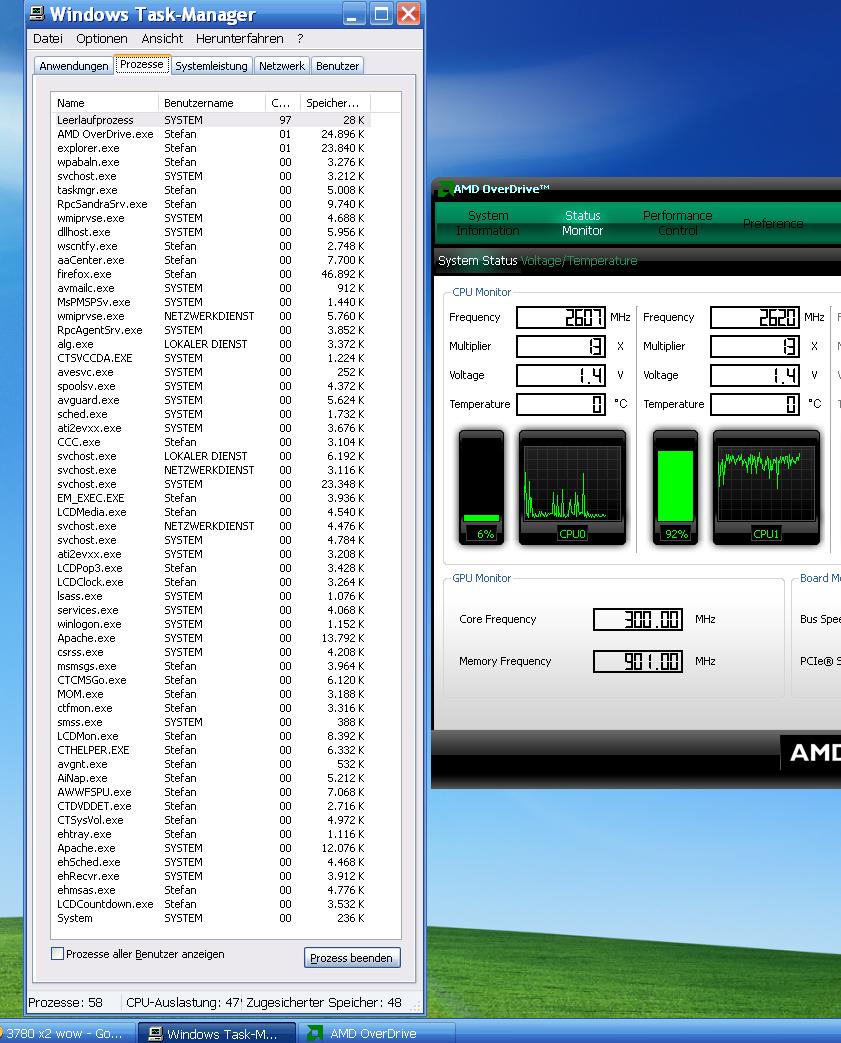Sort by Benutzername column header

(212, 103)
